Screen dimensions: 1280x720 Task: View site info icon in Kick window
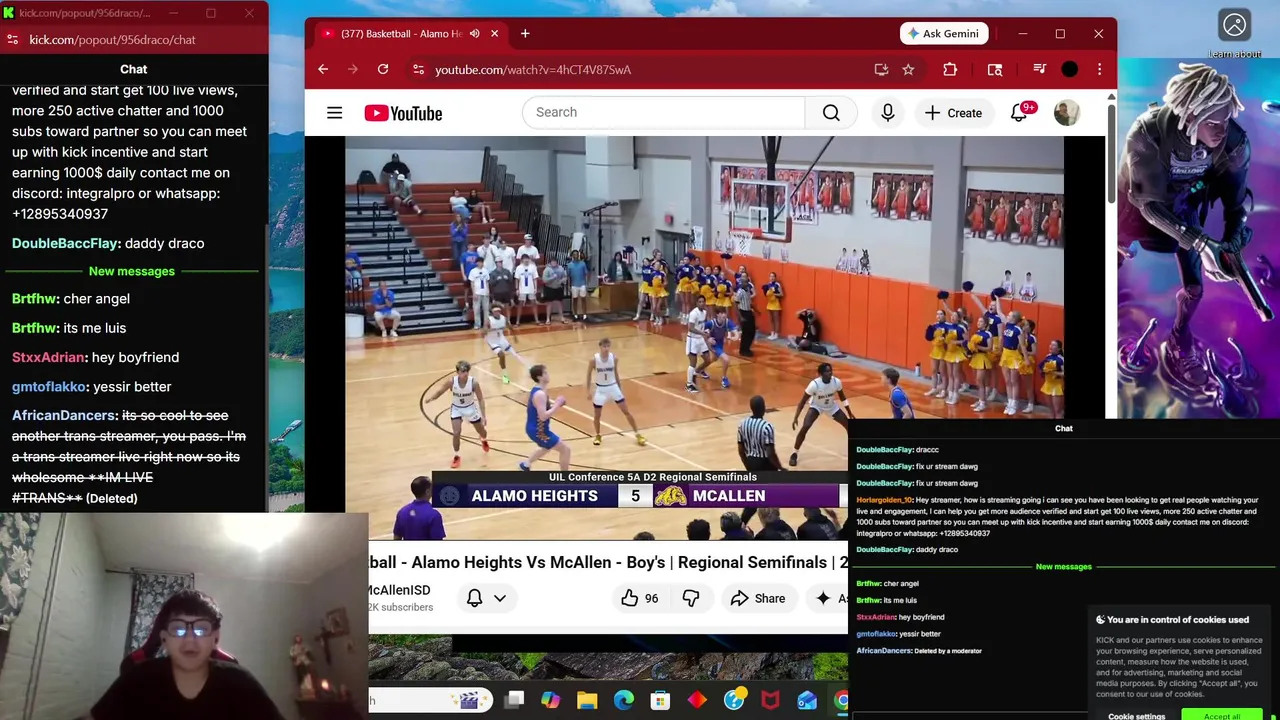coord(12,40)
